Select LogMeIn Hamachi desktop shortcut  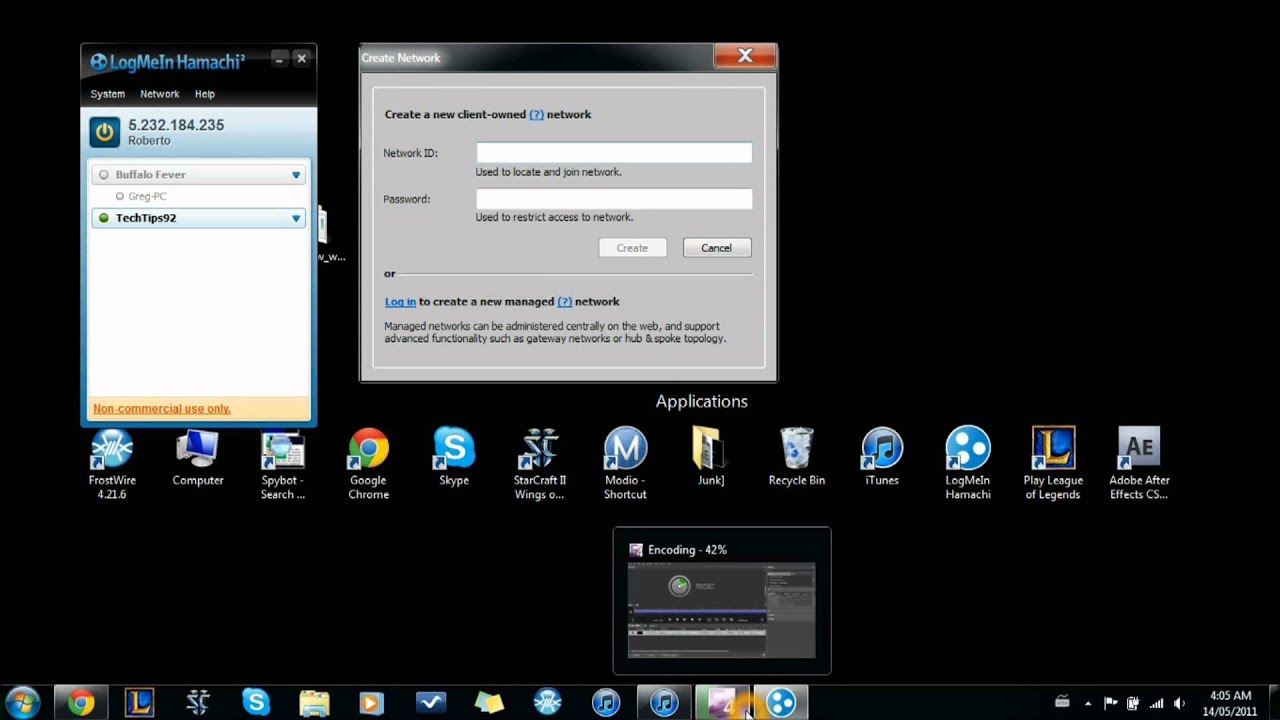pyautogui.click(x=967, y=463)
